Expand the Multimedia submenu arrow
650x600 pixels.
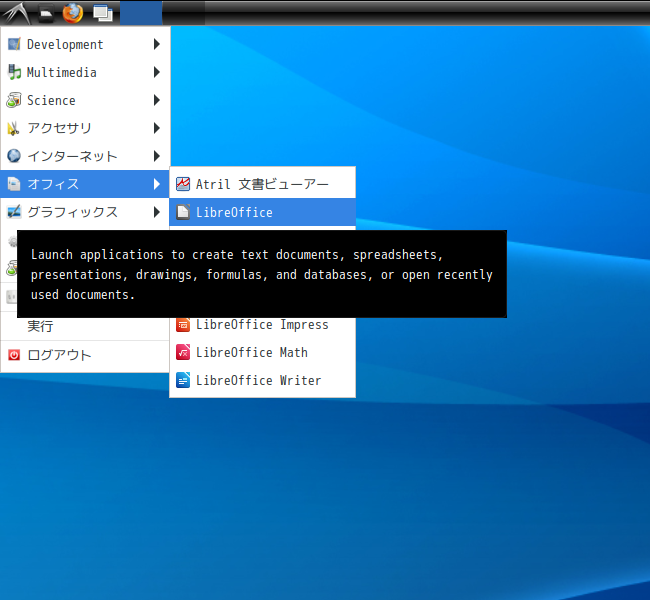click(157, 72)
